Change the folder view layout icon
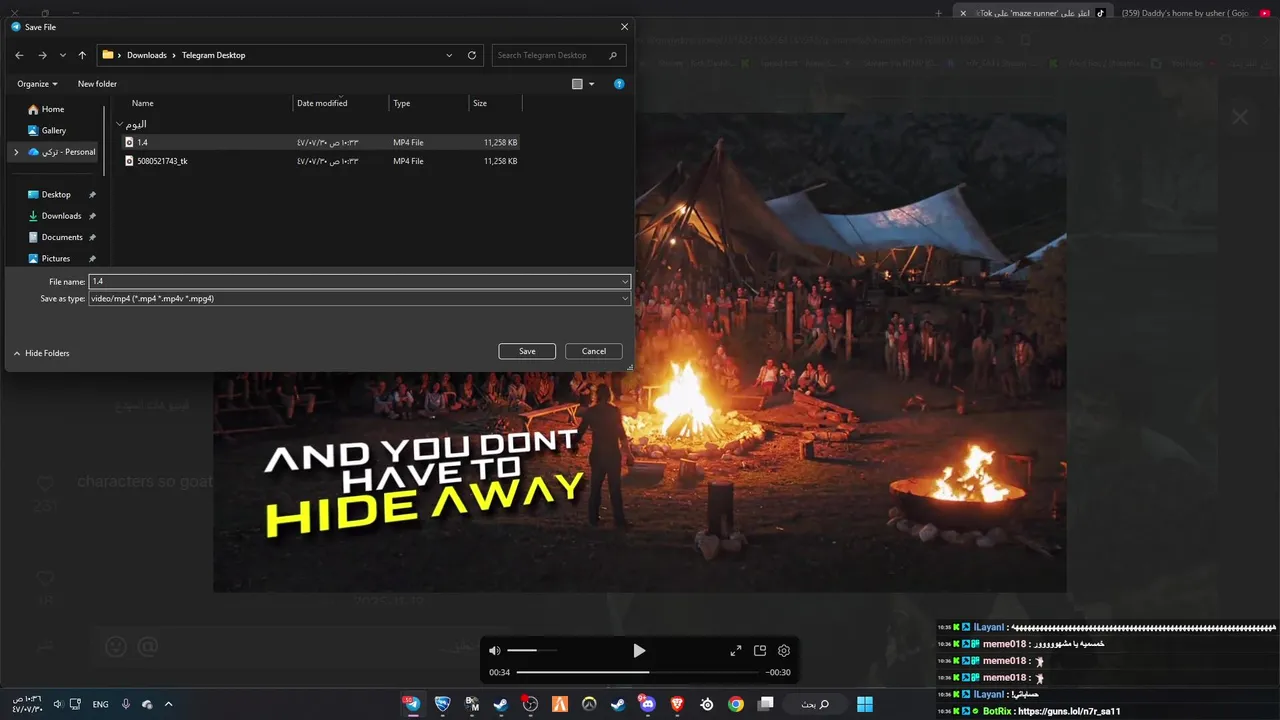1280x720 pixels. 577,84
